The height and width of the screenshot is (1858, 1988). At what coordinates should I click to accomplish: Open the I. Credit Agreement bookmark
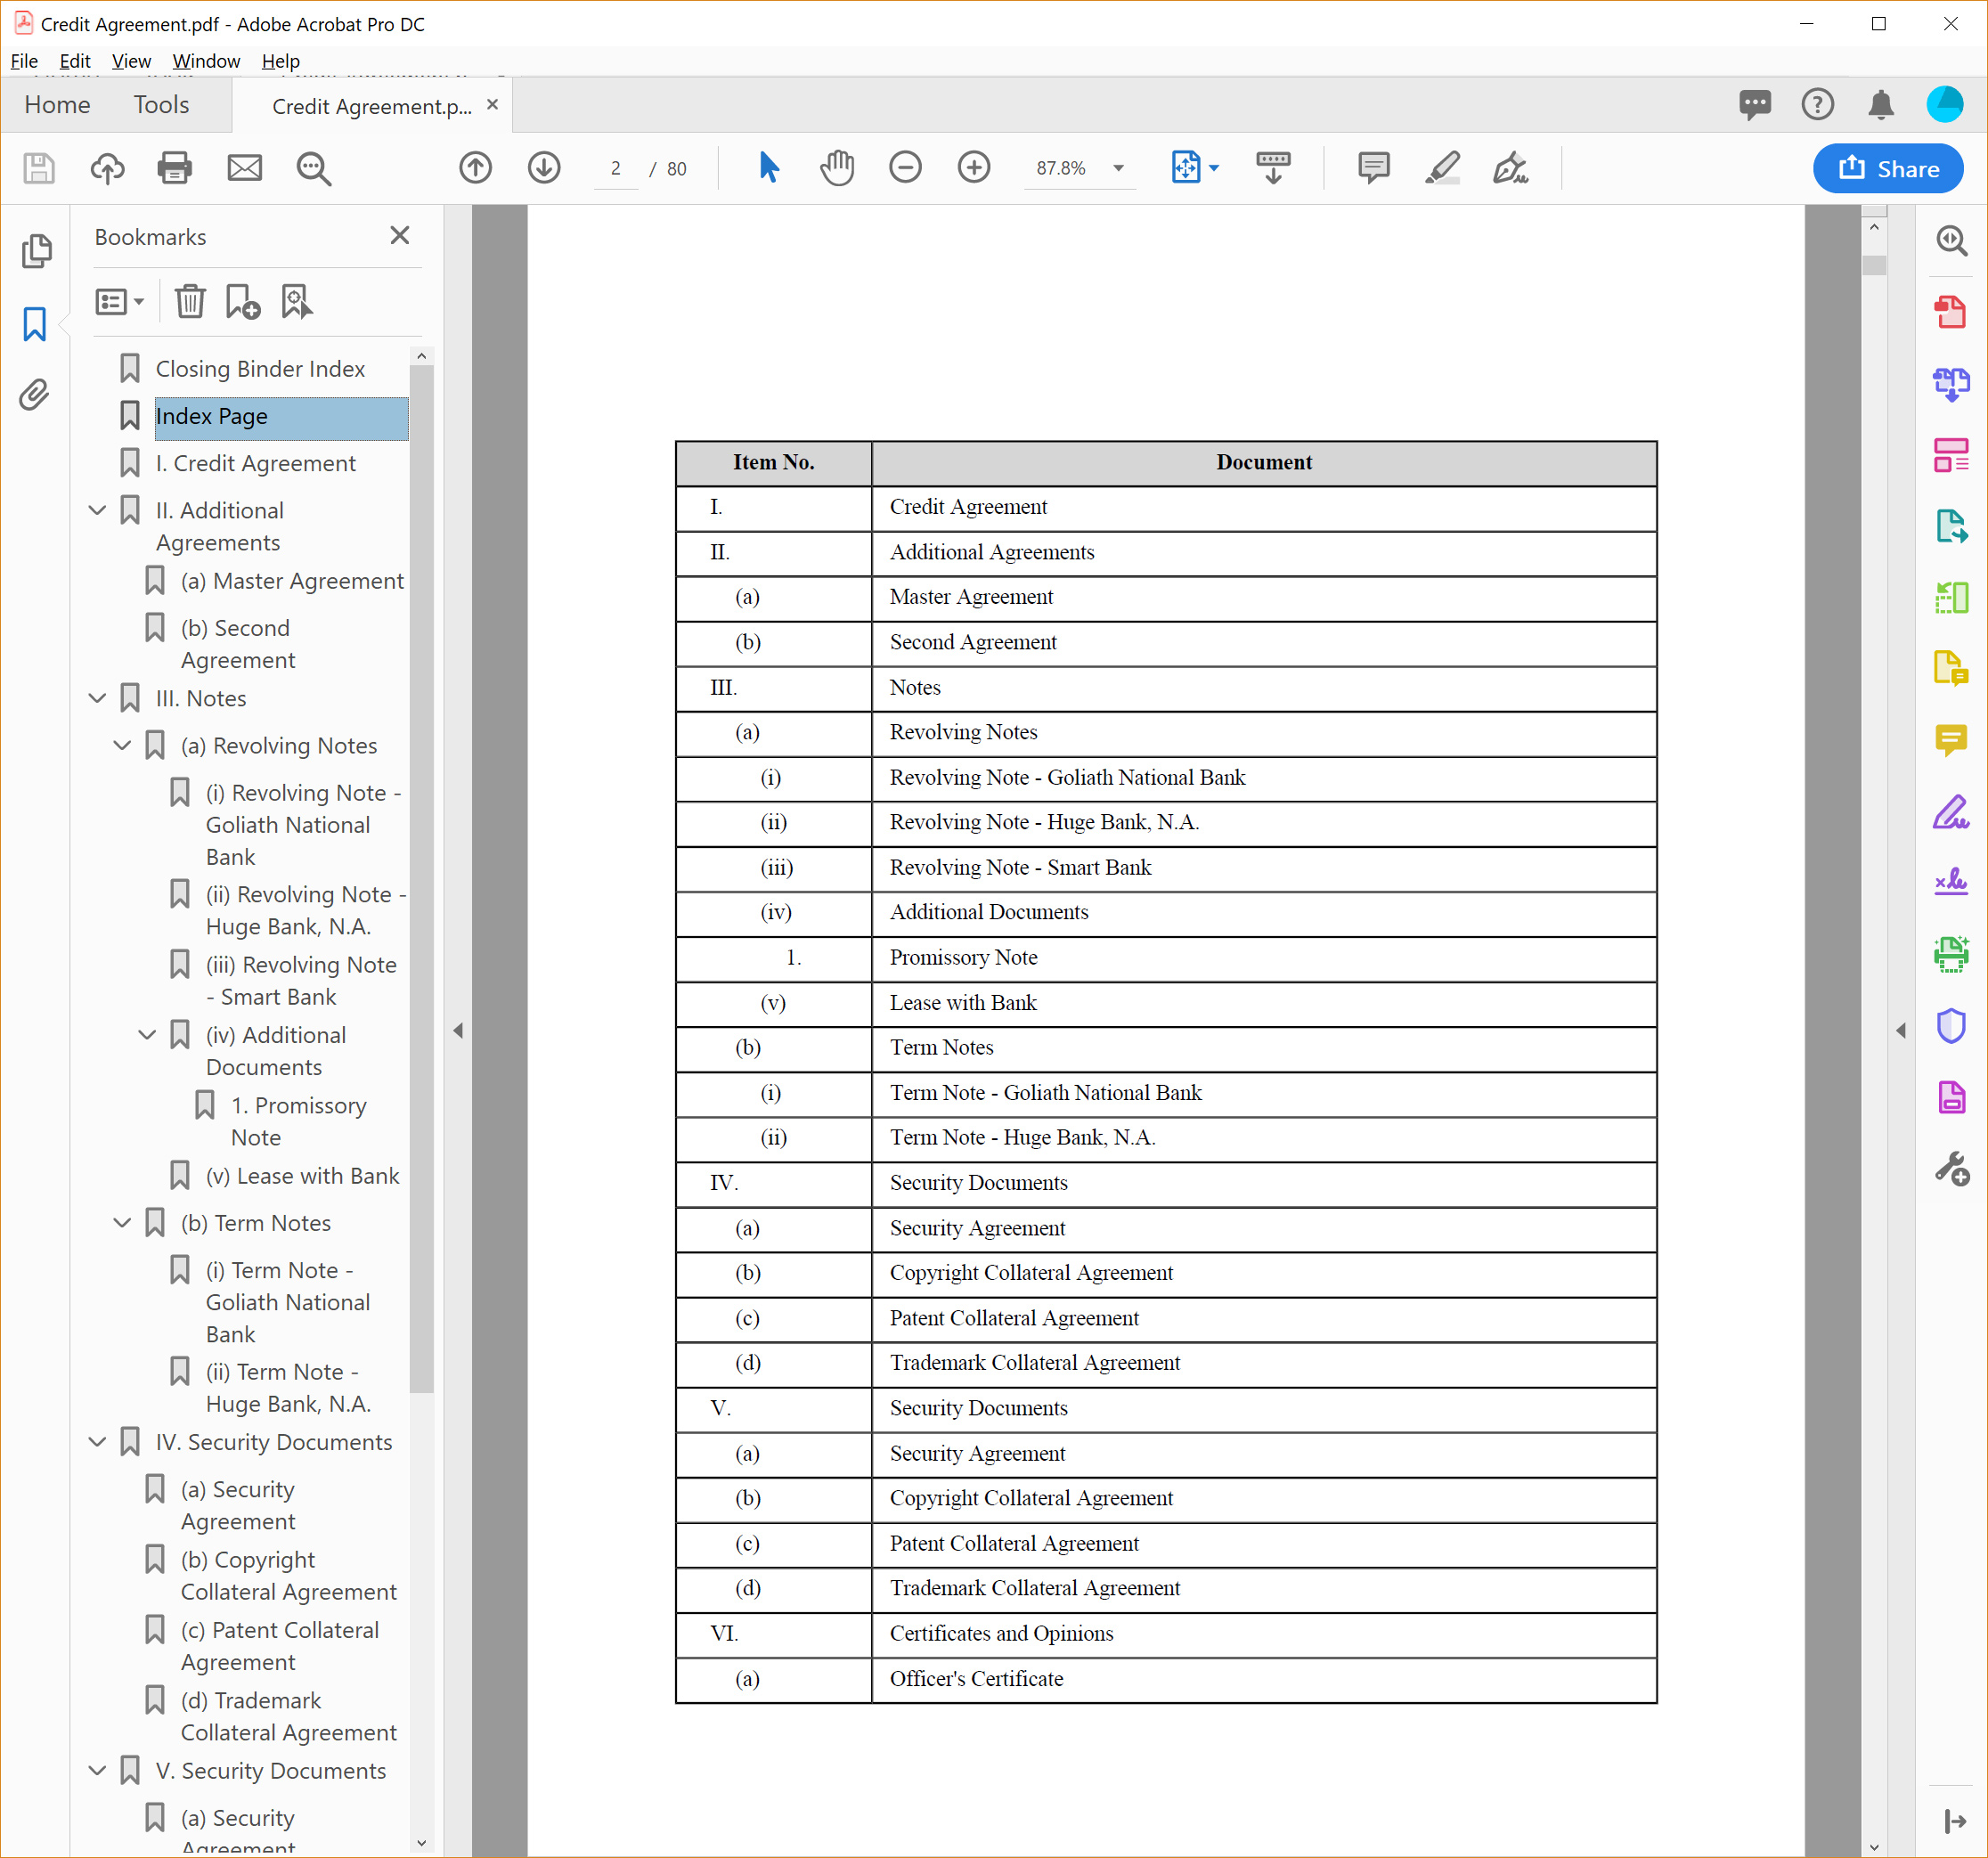(x=255, y=463)
